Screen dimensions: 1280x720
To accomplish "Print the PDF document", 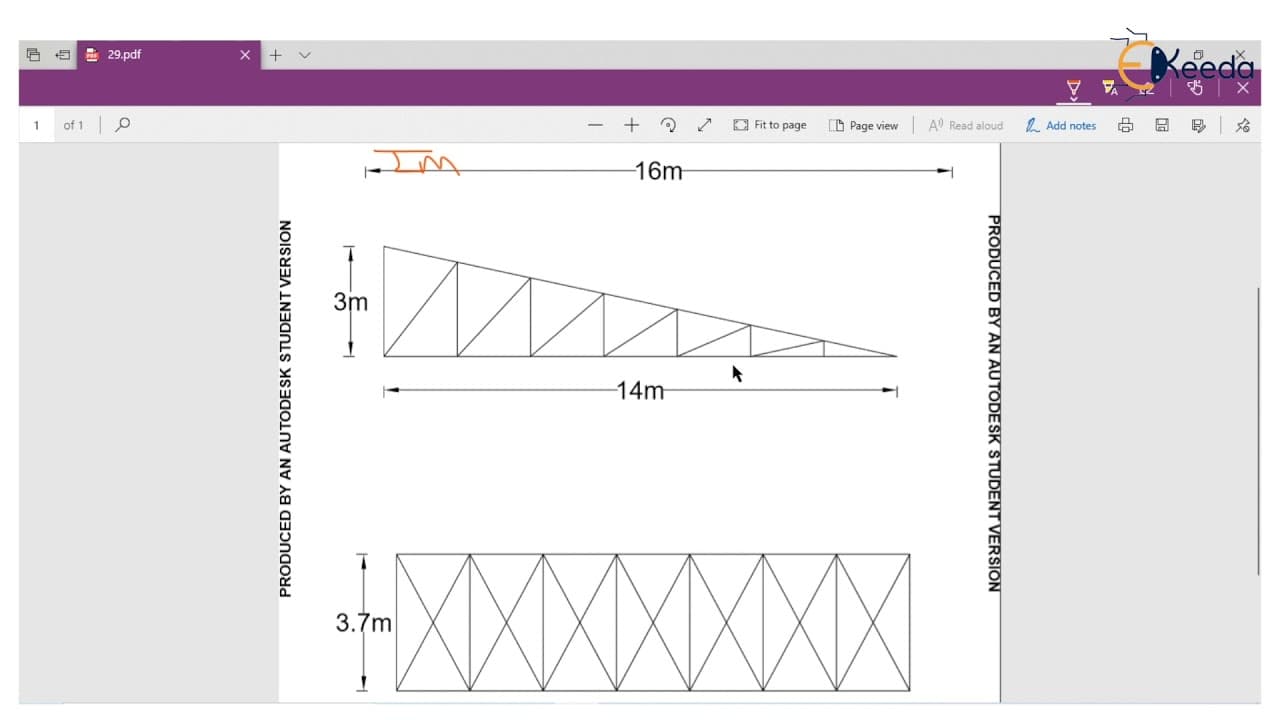I will point(1125,125).
